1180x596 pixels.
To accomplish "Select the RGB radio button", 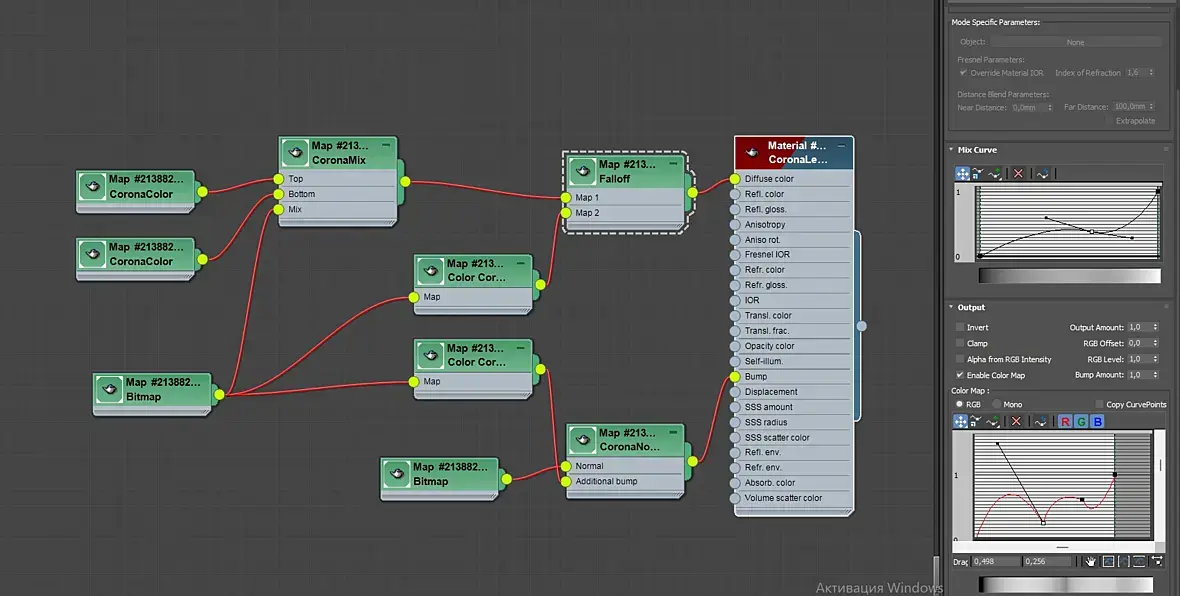I will coord(960,404).
